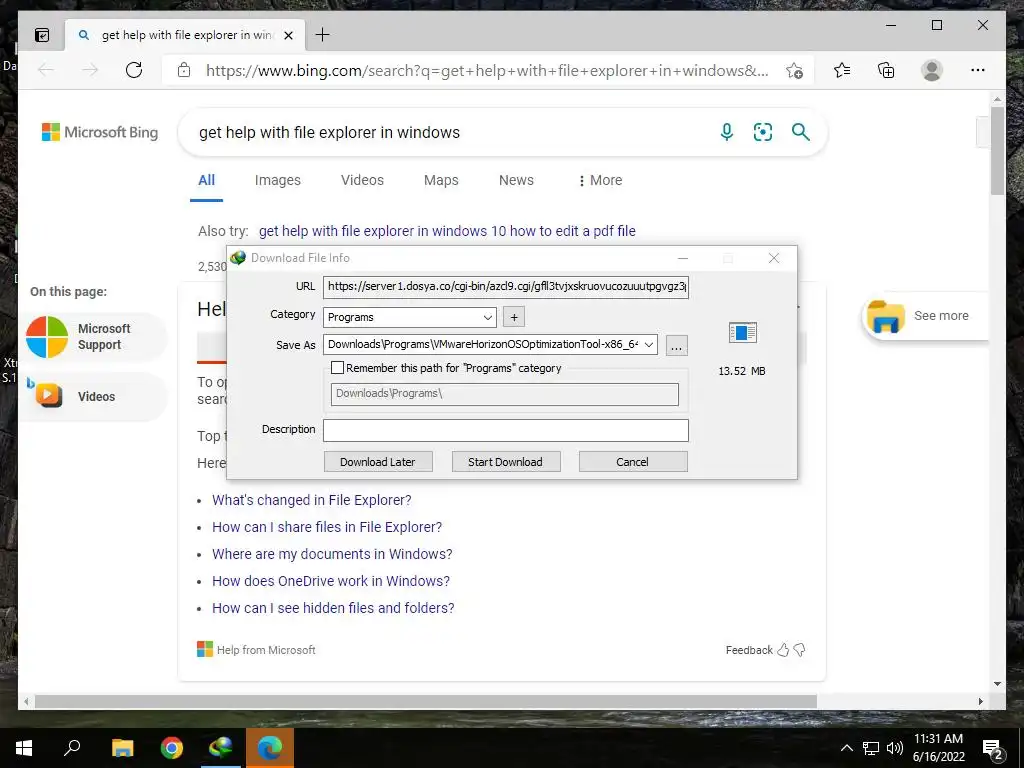Click the Microsoft Support icon

click(x=47, y=337)
